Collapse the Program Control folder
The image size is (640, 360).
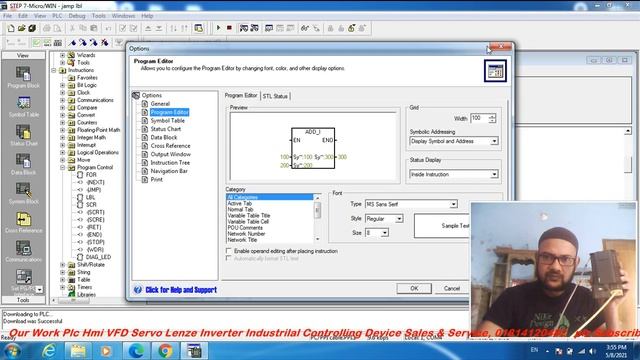click(62, 167)
